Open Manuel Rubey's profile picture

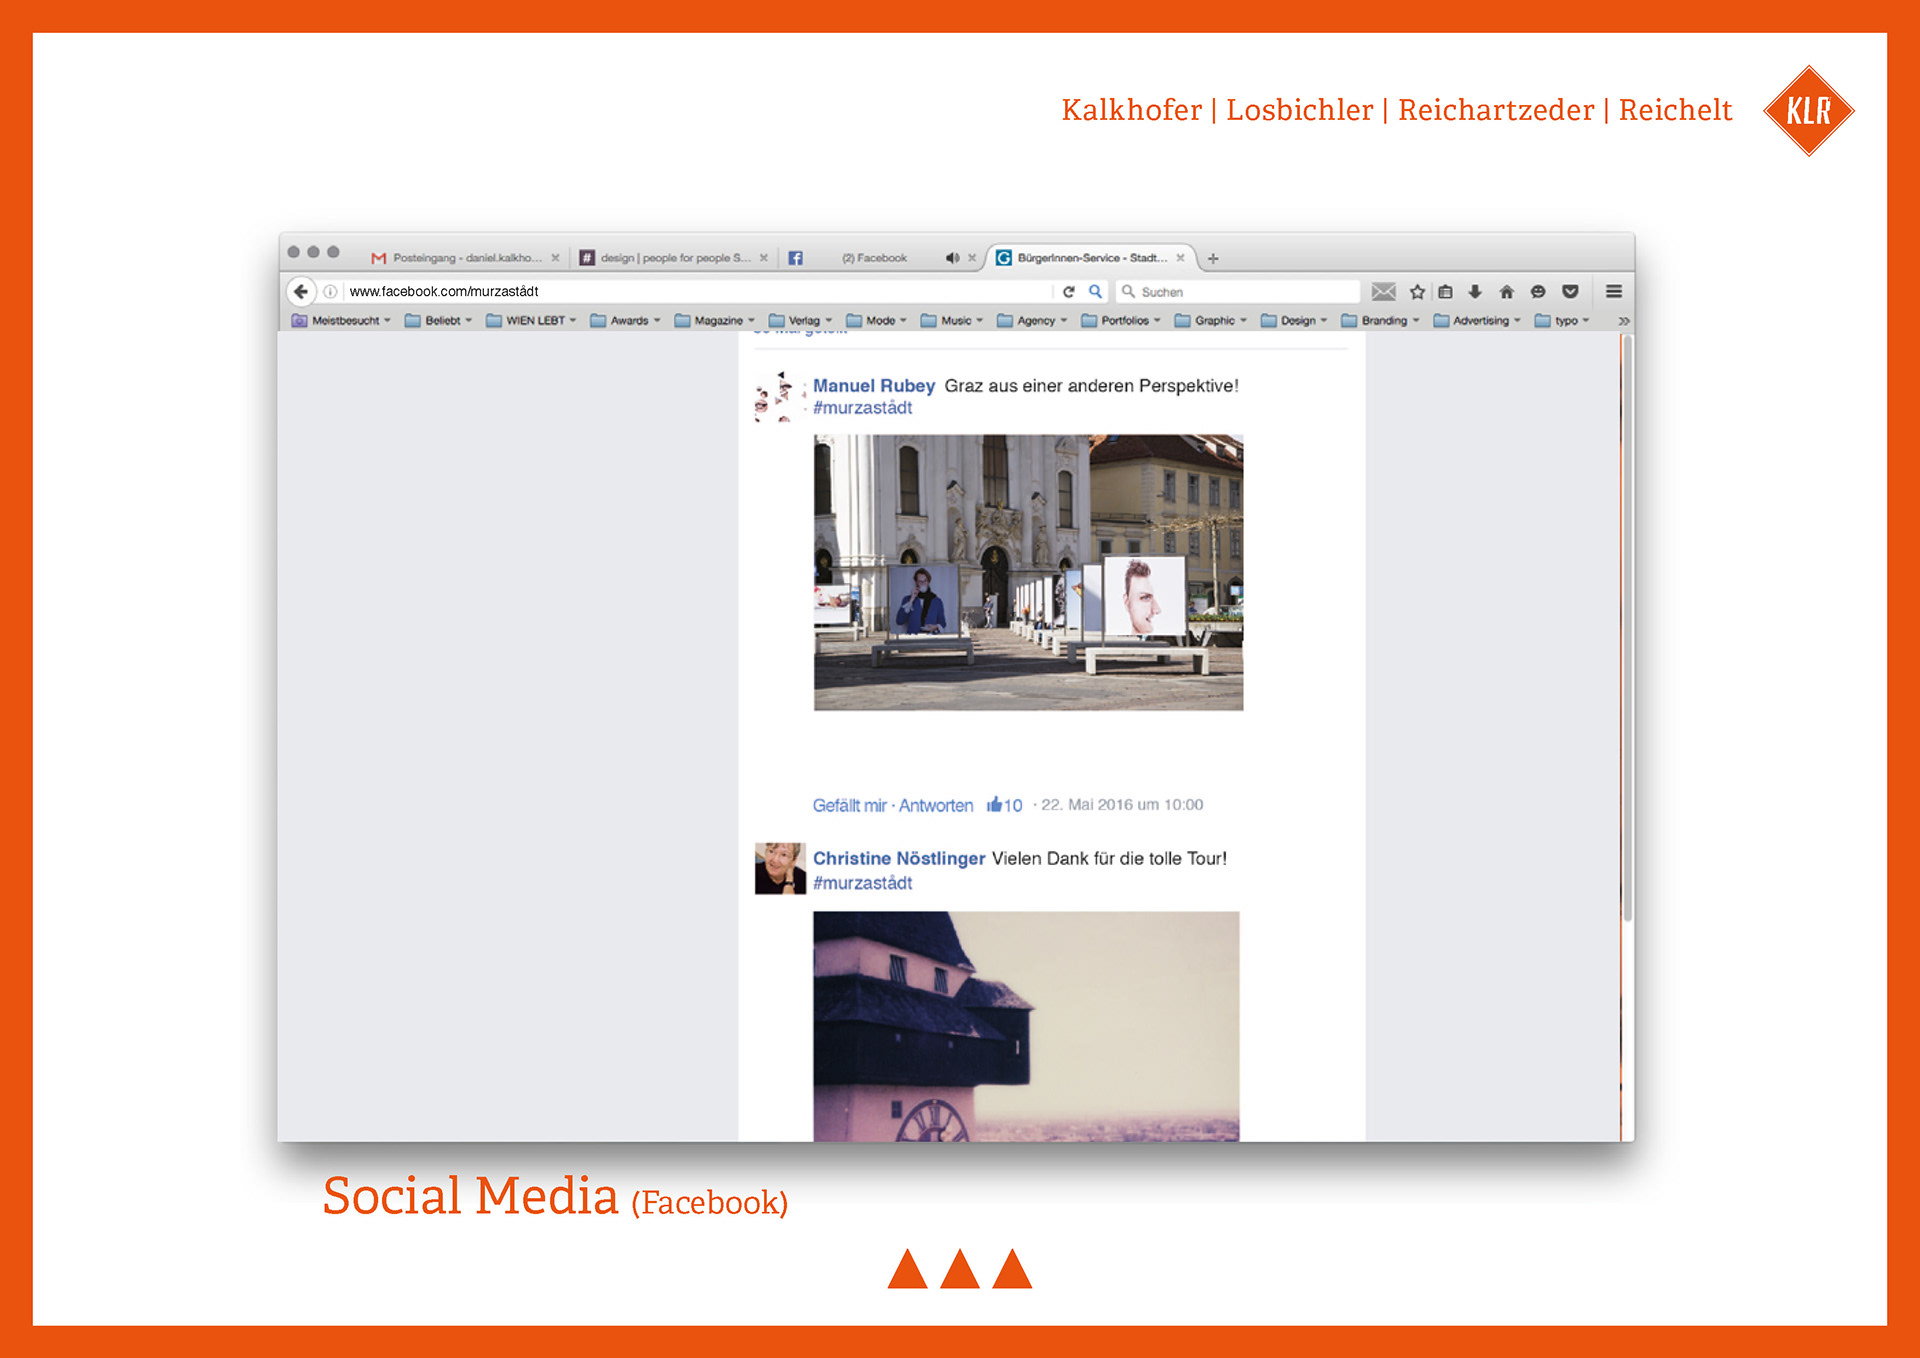point(780,397)
